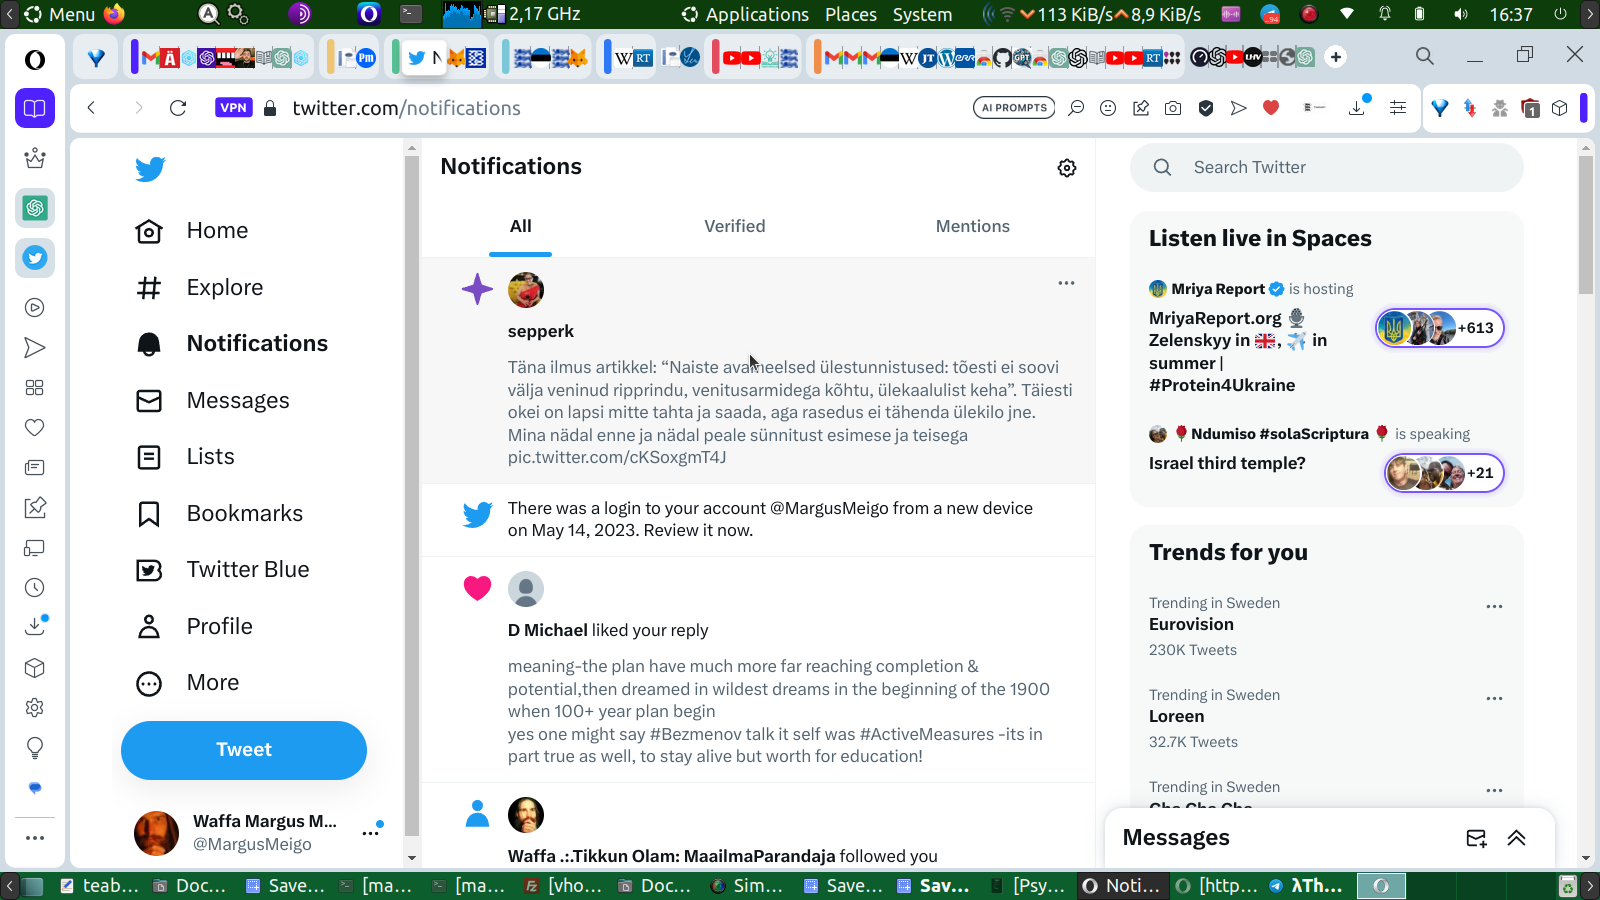The width and height of the screenshot is (1600, 900).
Task: Open sidebar setup three dots in Opera sidebar
Action: pos(35,838)
